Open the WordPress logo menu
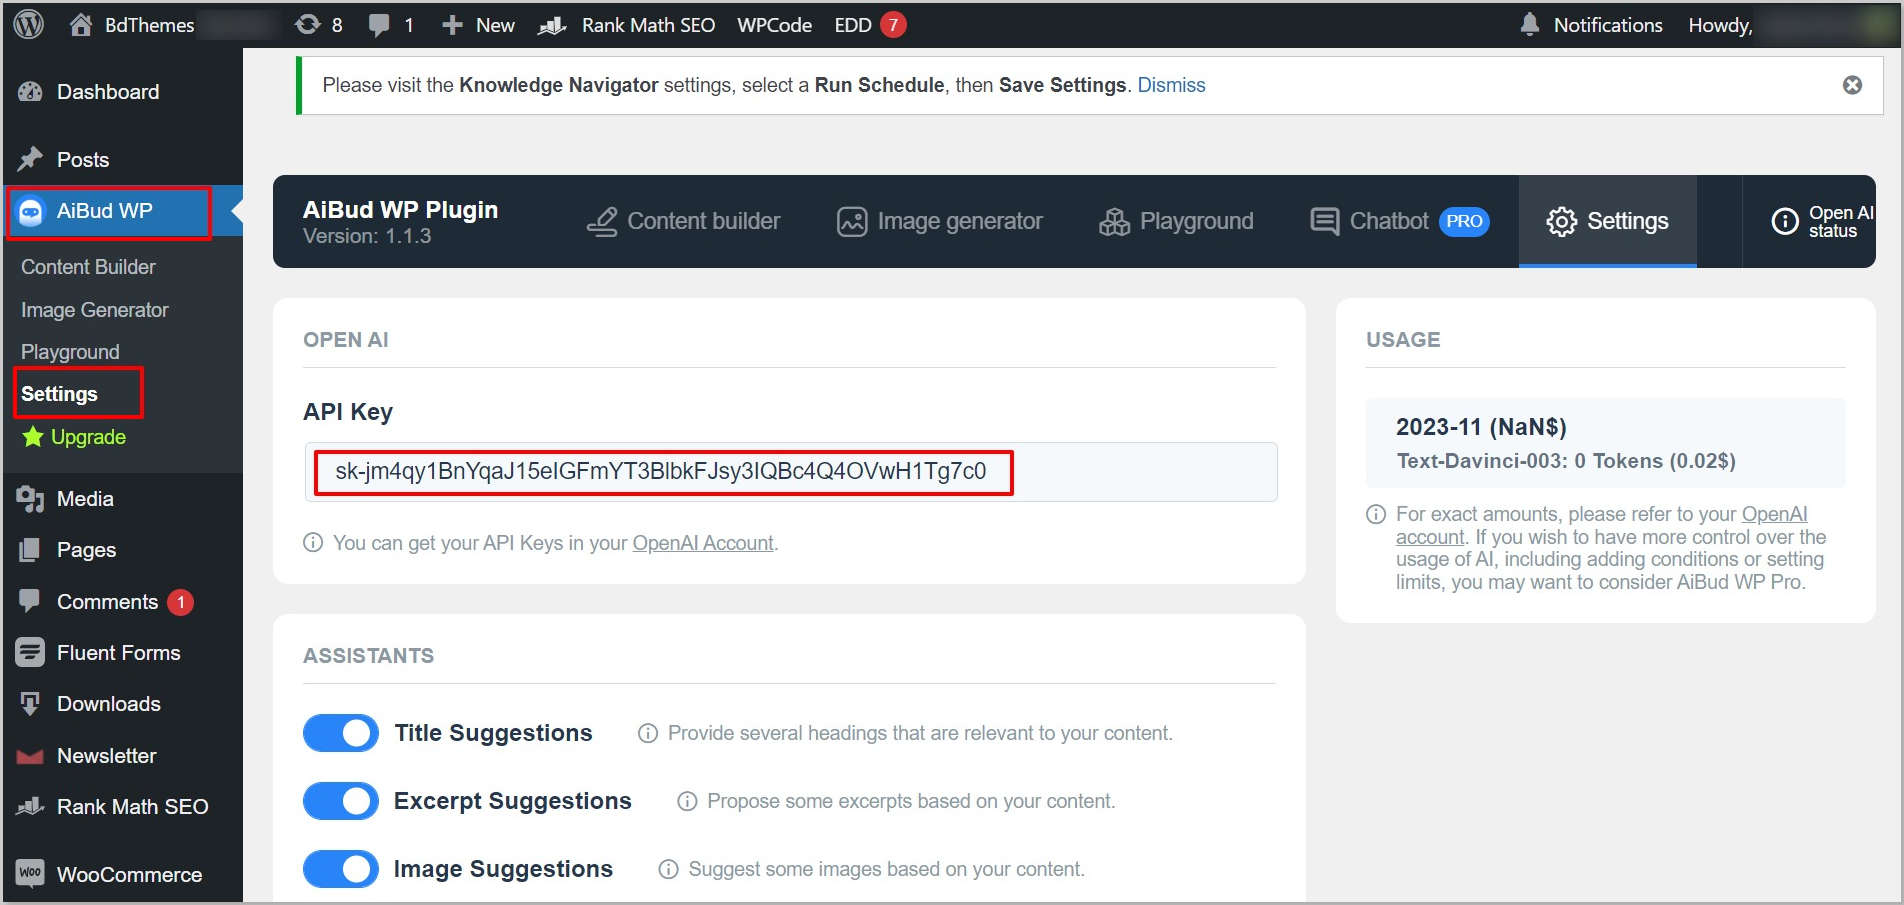 click(27, 24)
